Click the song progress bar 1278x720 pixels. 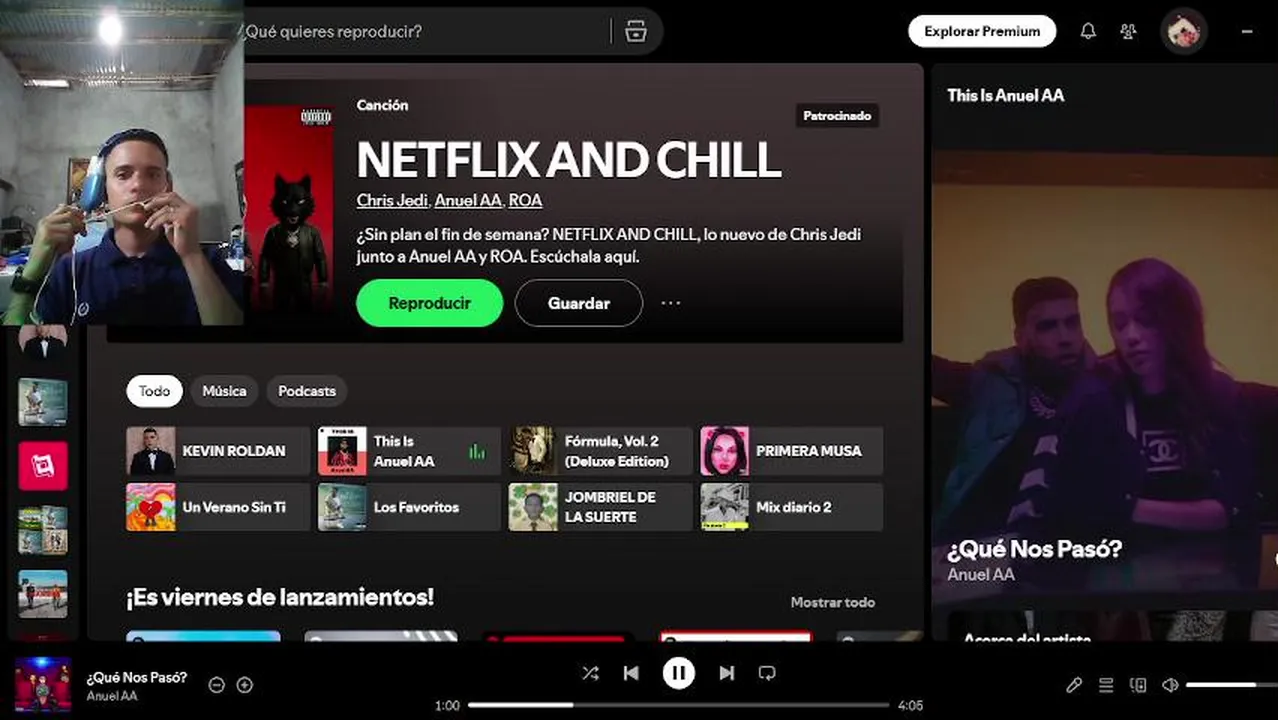click(678, 705)
